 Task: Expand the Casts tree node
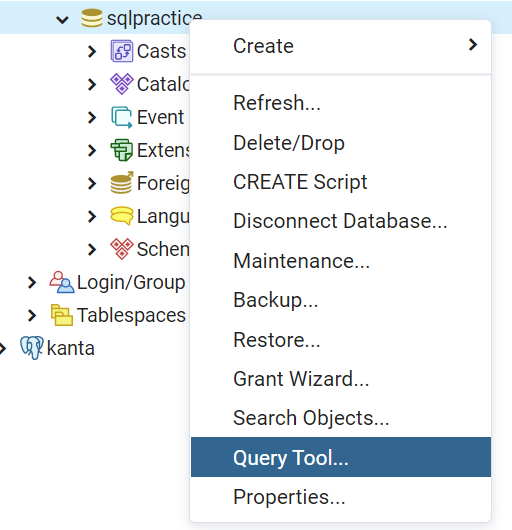point(92,51)
